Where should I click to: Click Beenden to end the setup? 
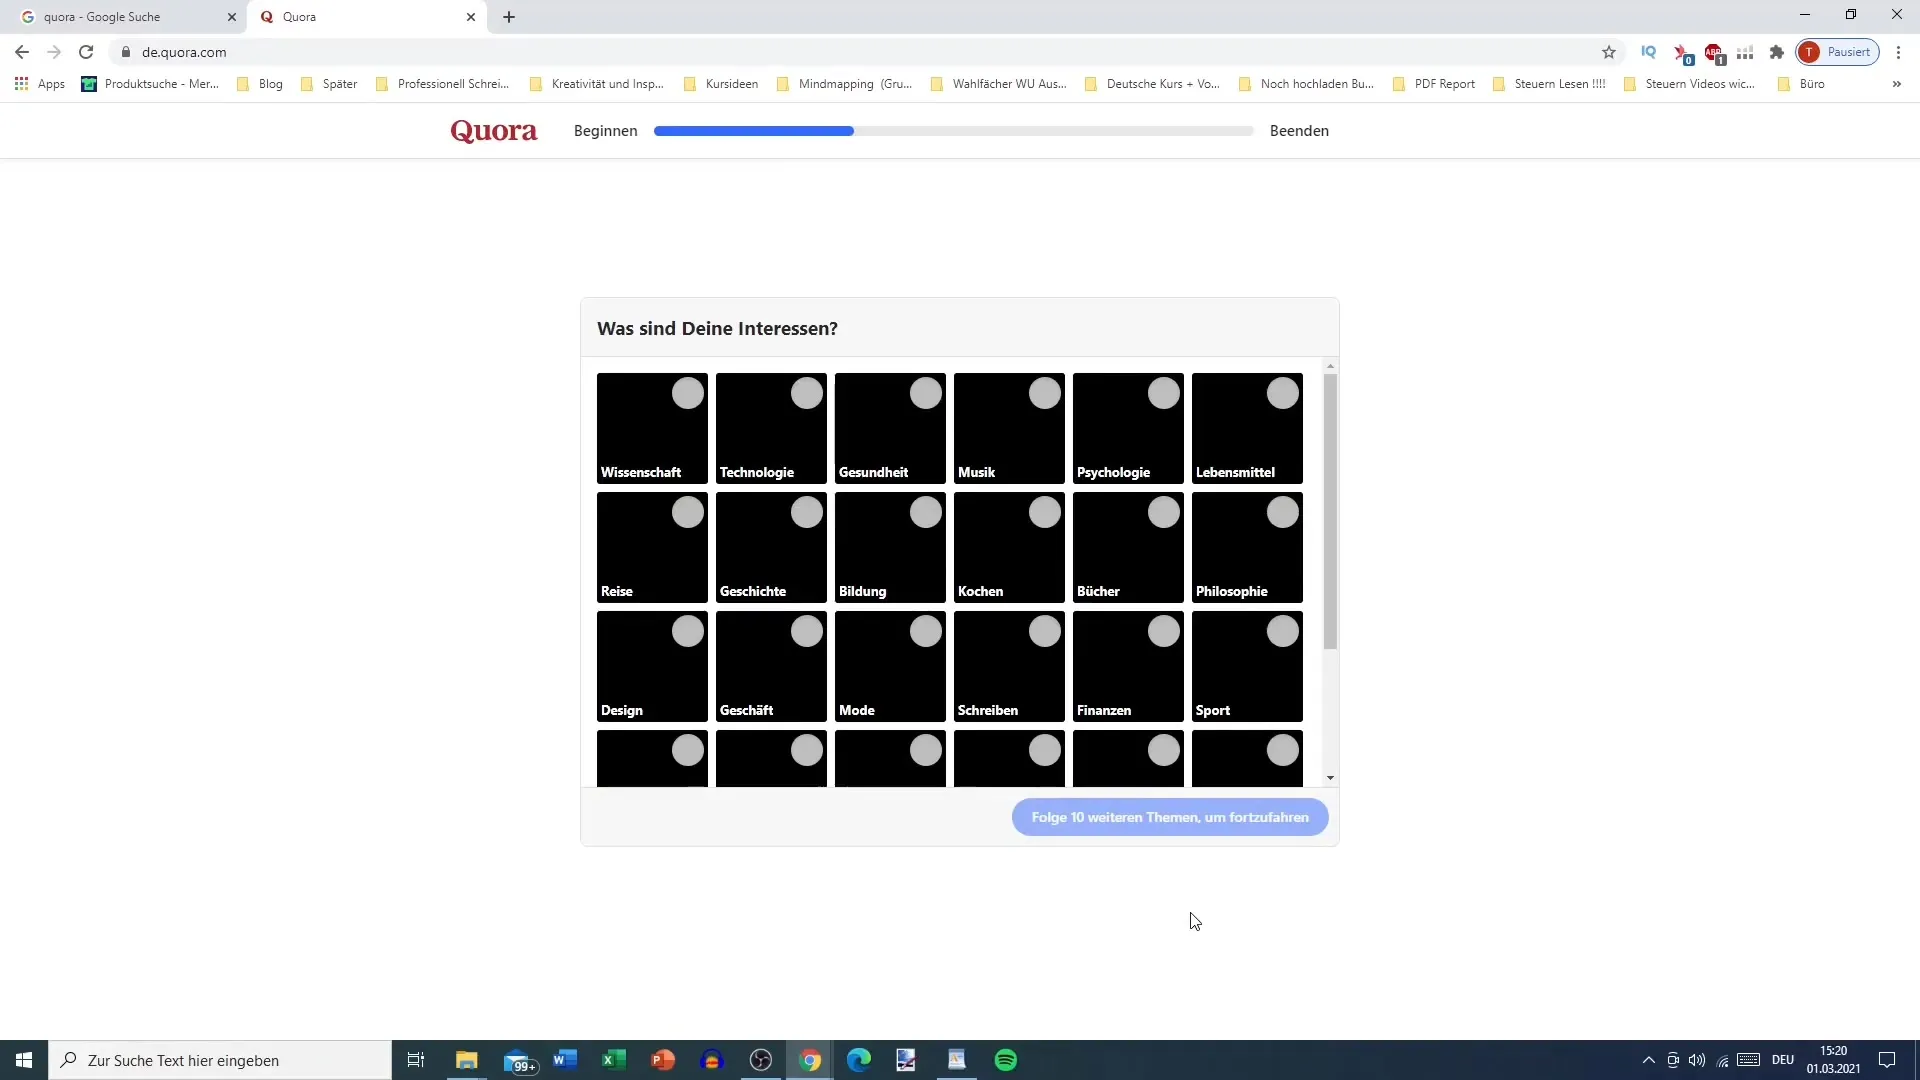pyautogui.click(x=1299, y=129)
